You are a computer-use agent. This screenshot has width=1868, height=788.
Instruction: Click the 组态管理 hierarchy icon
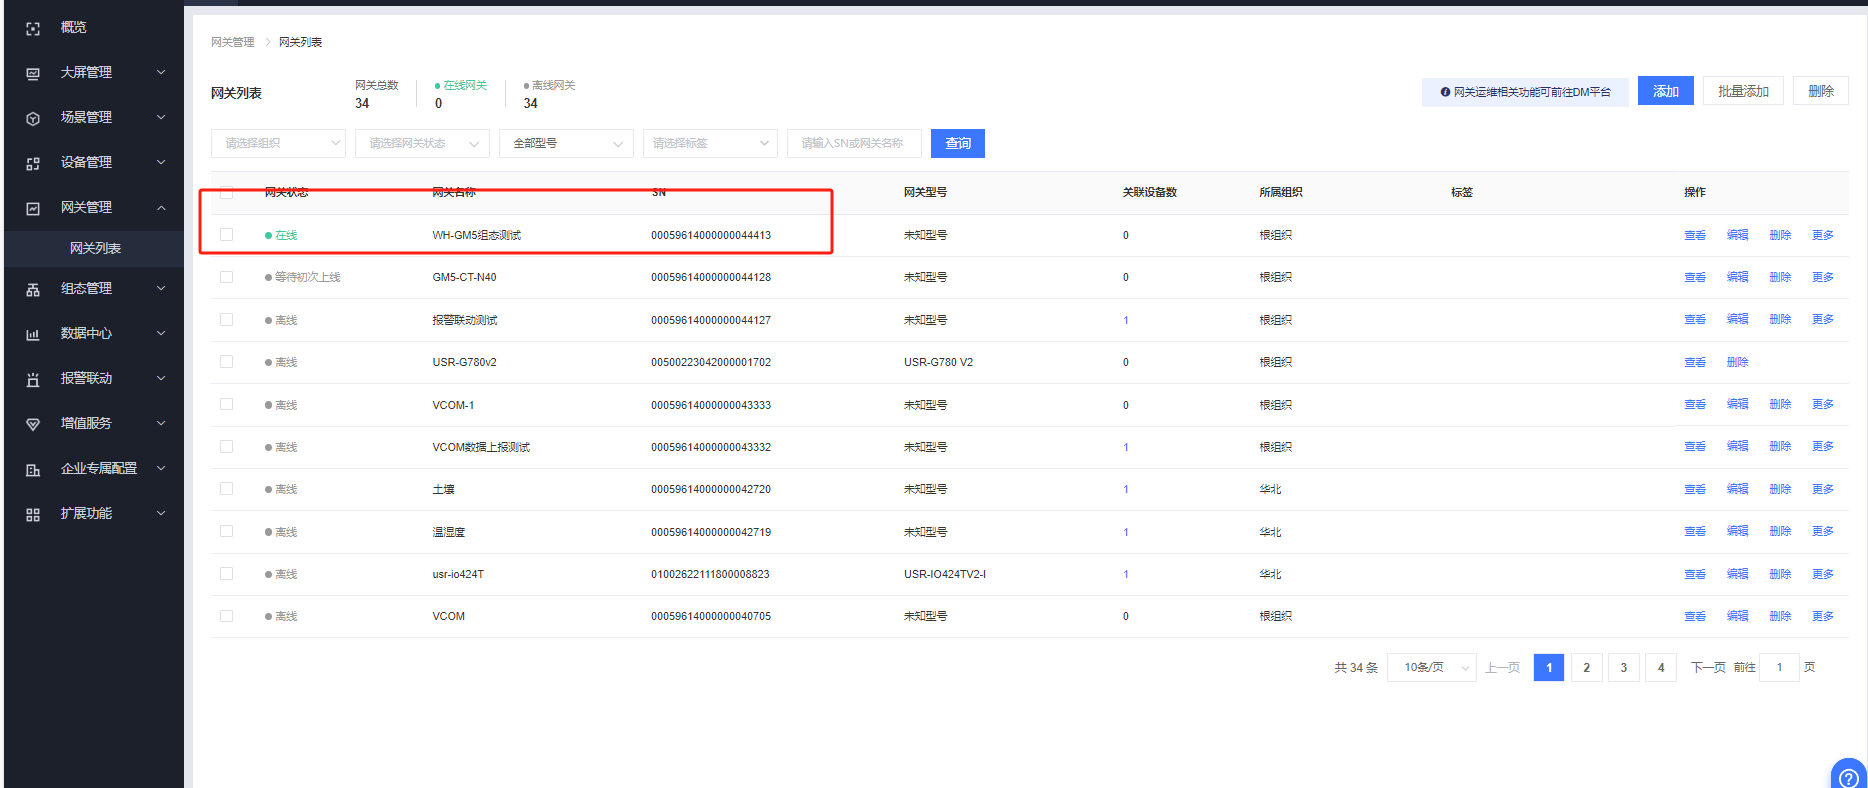tap(33, 290)
